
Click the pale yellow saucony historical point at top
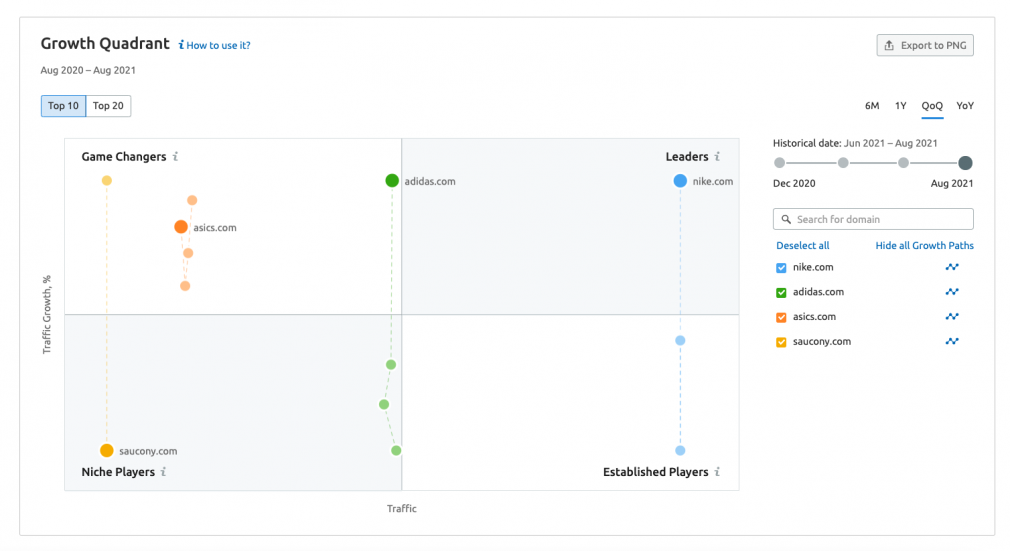(x=107, y=180)
